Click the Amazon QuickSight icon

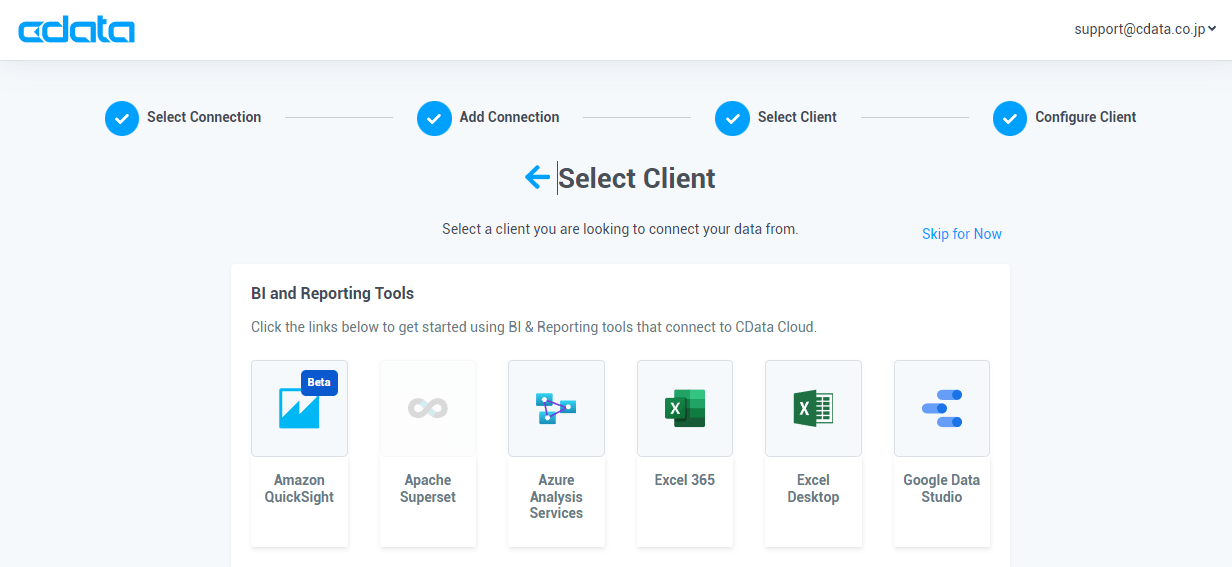click(299, 409)
